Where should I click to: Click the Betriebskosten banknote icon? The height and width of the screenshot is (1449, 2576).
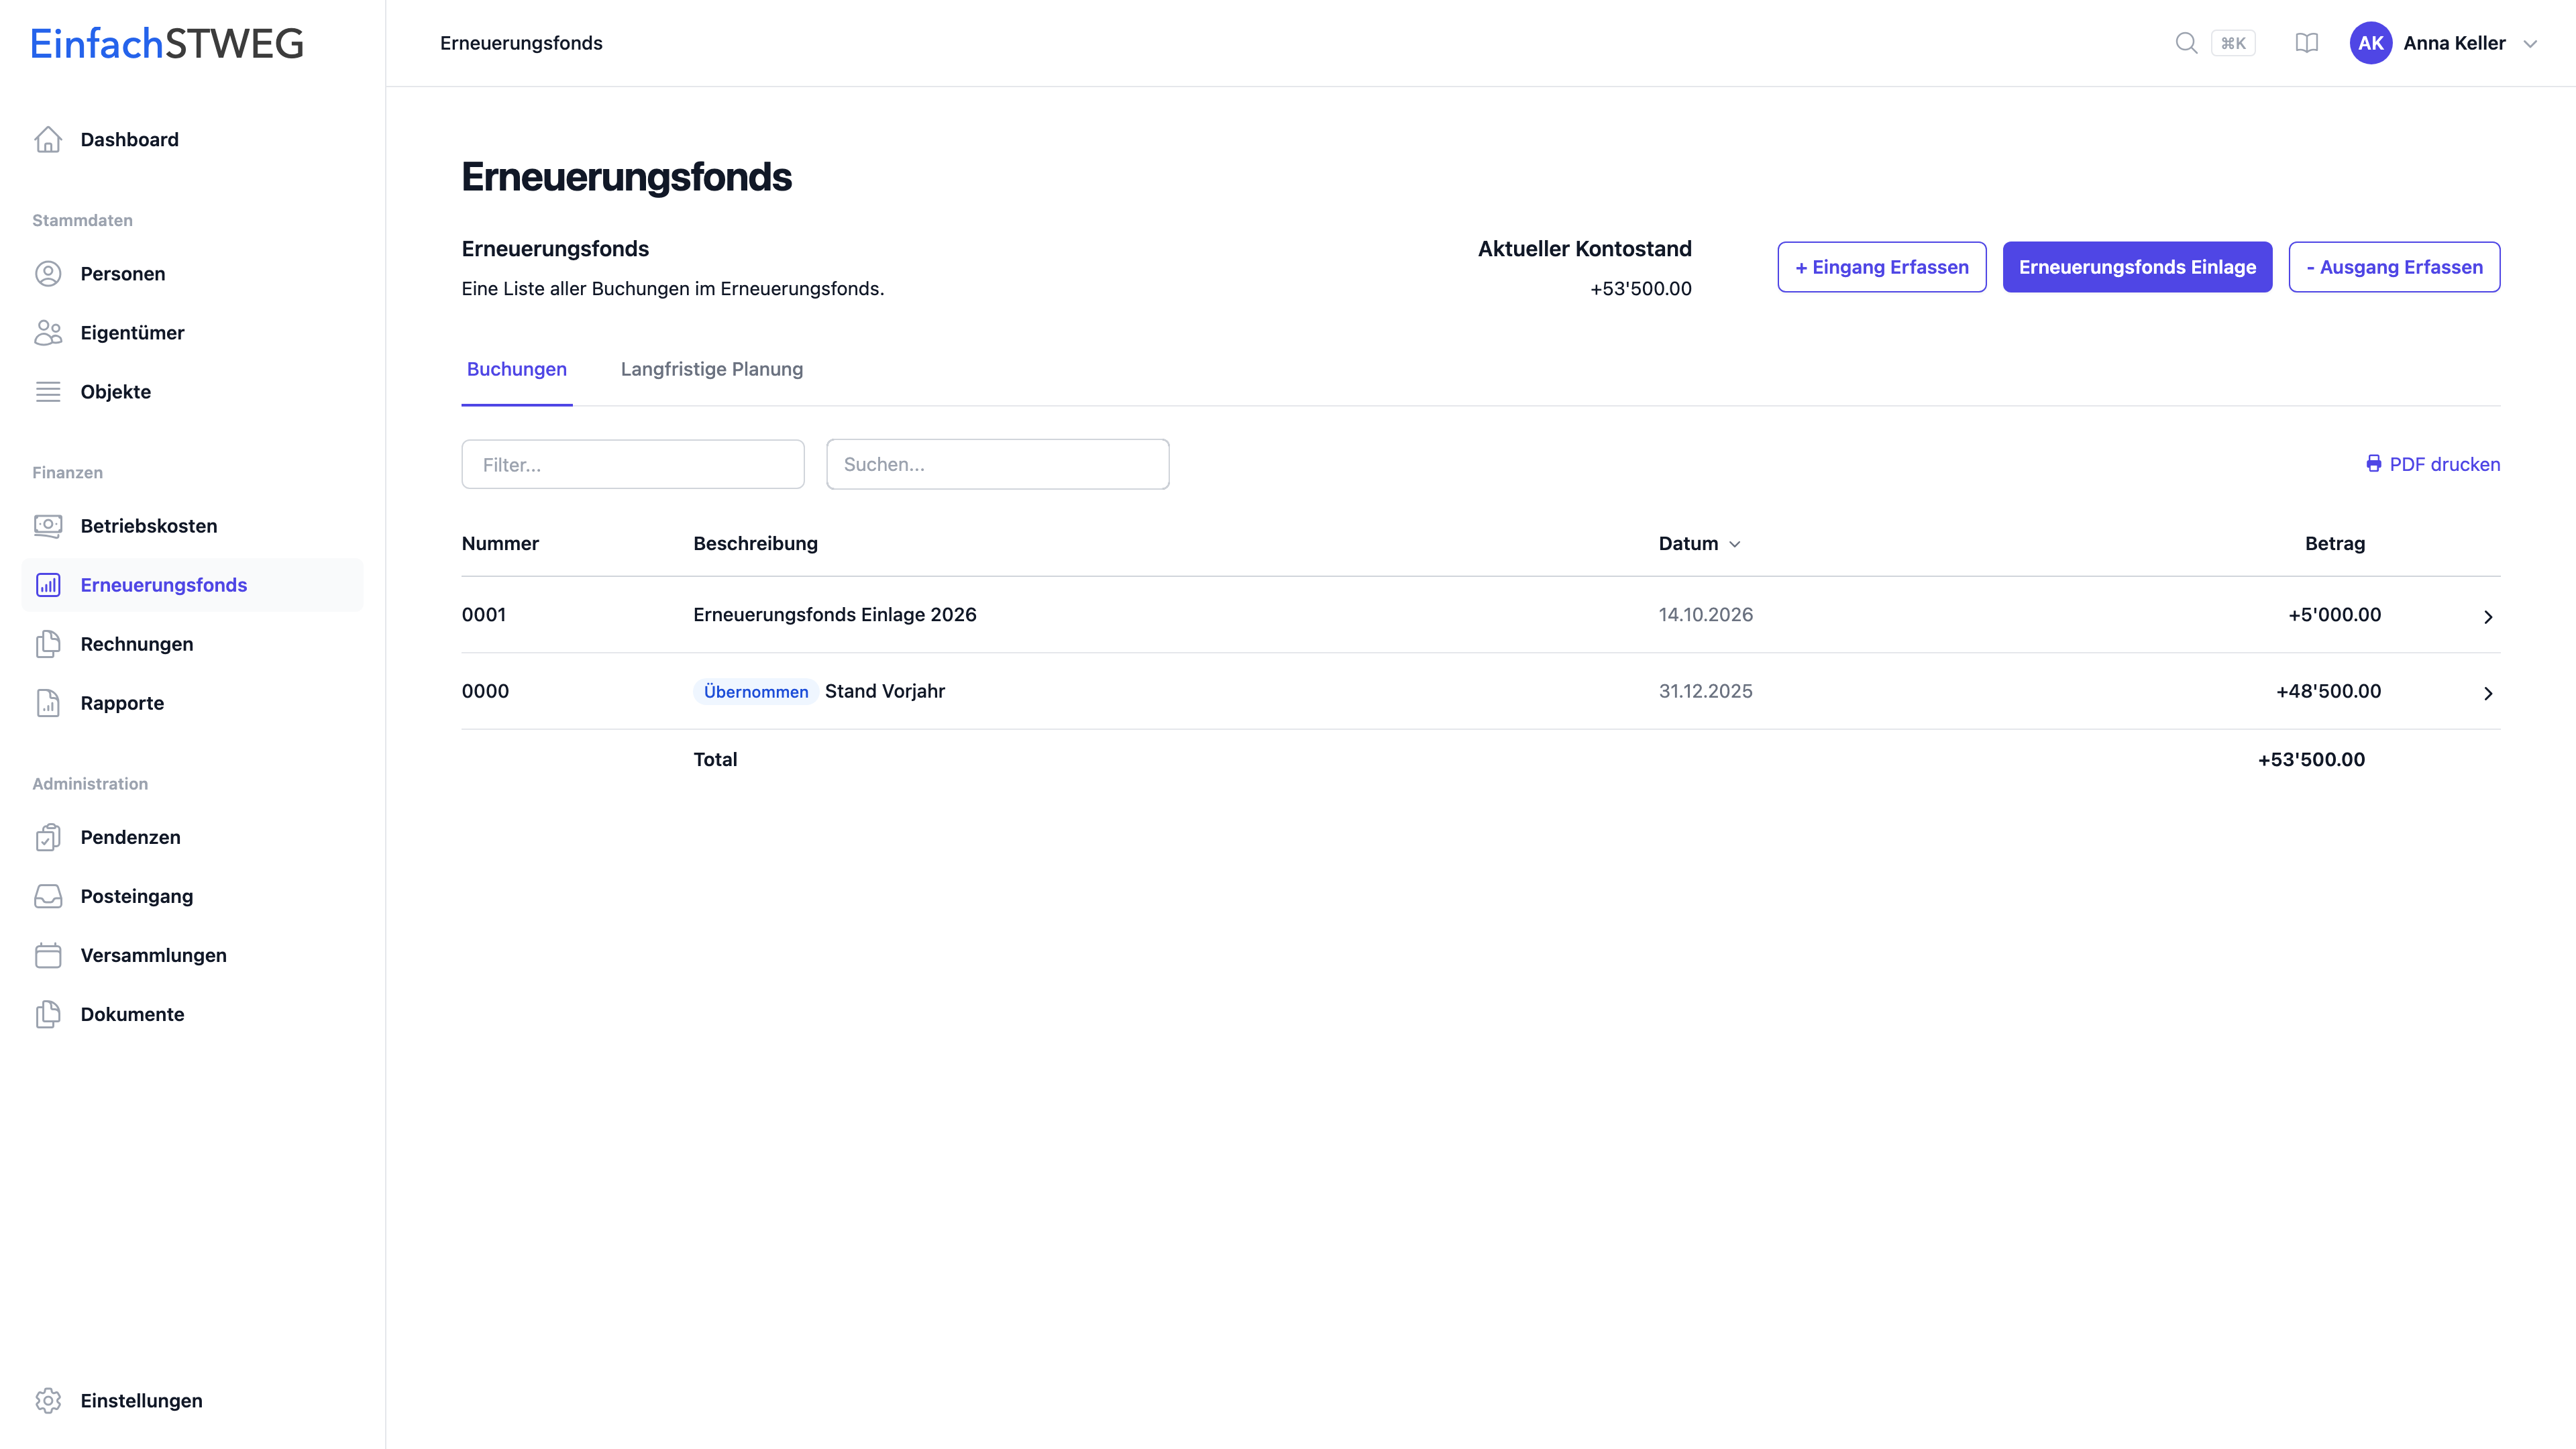point(48,526)
